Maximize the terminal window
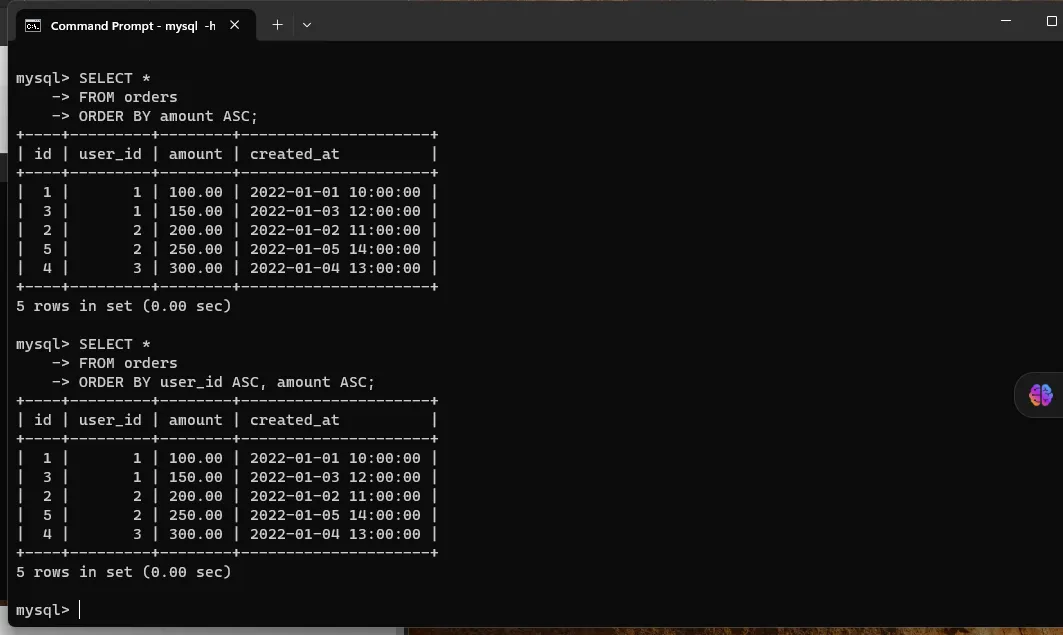The height and width of the screenshot is (635, 1063). 1037,20
